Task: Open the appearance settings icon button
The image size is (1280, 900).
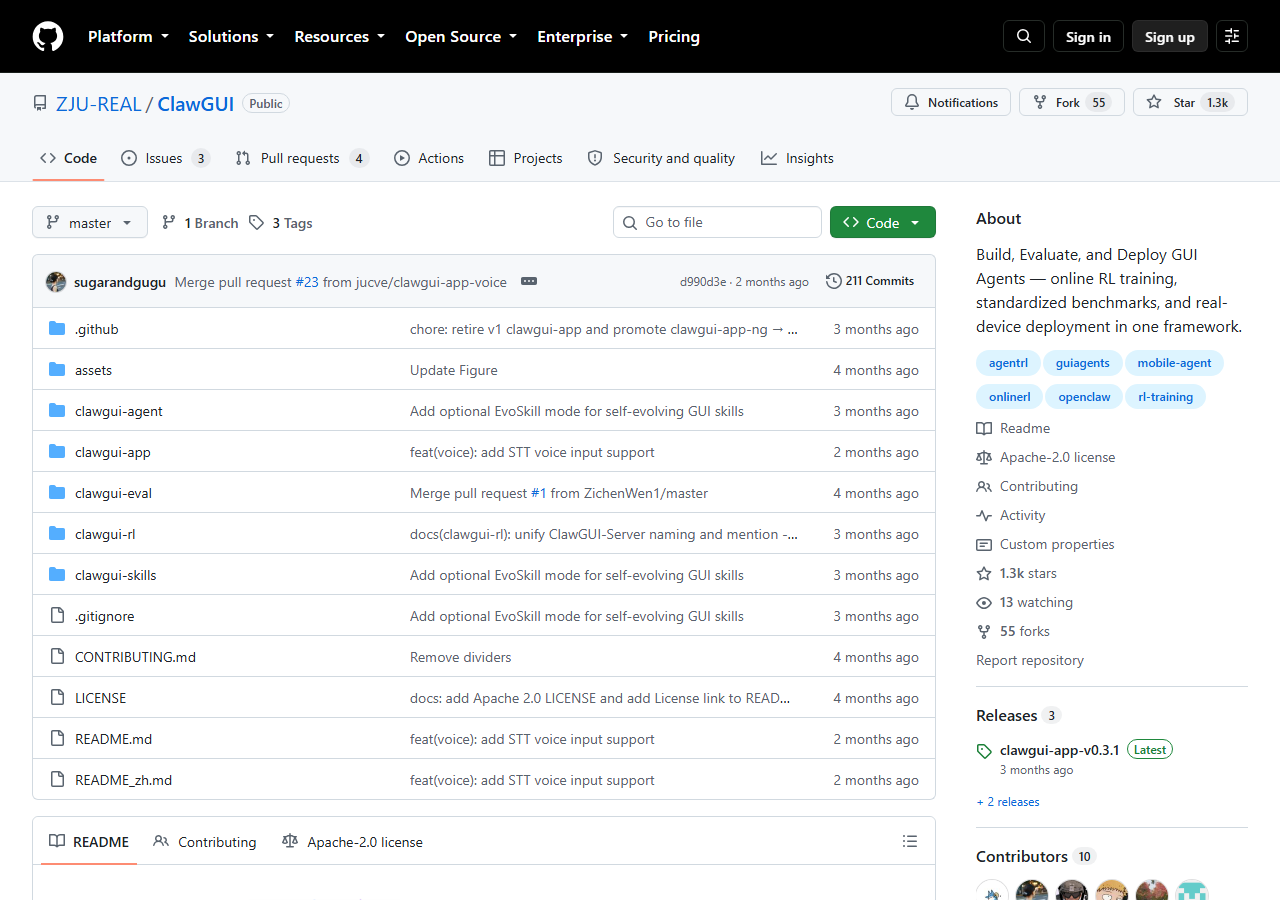Action: point(1232,36)
